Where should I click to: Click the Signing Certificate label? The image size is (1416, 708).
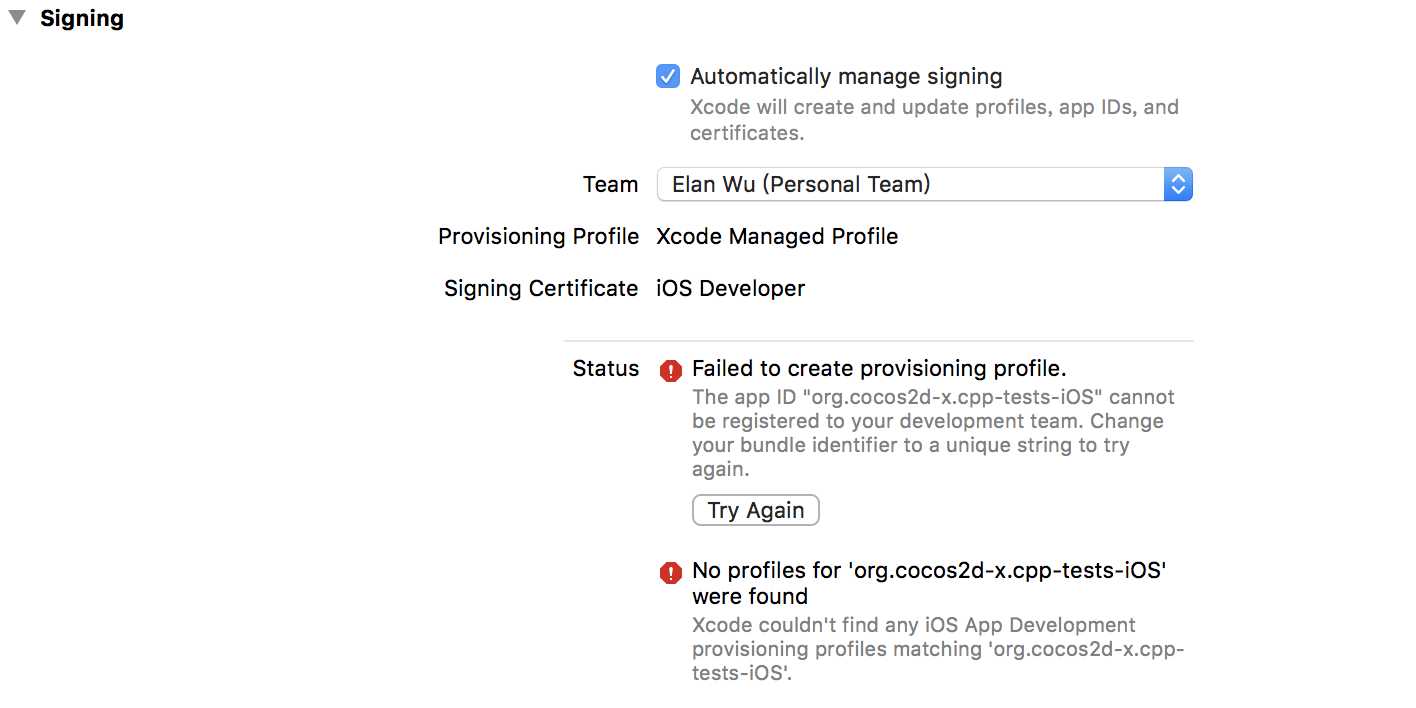(x=541, y=288)
